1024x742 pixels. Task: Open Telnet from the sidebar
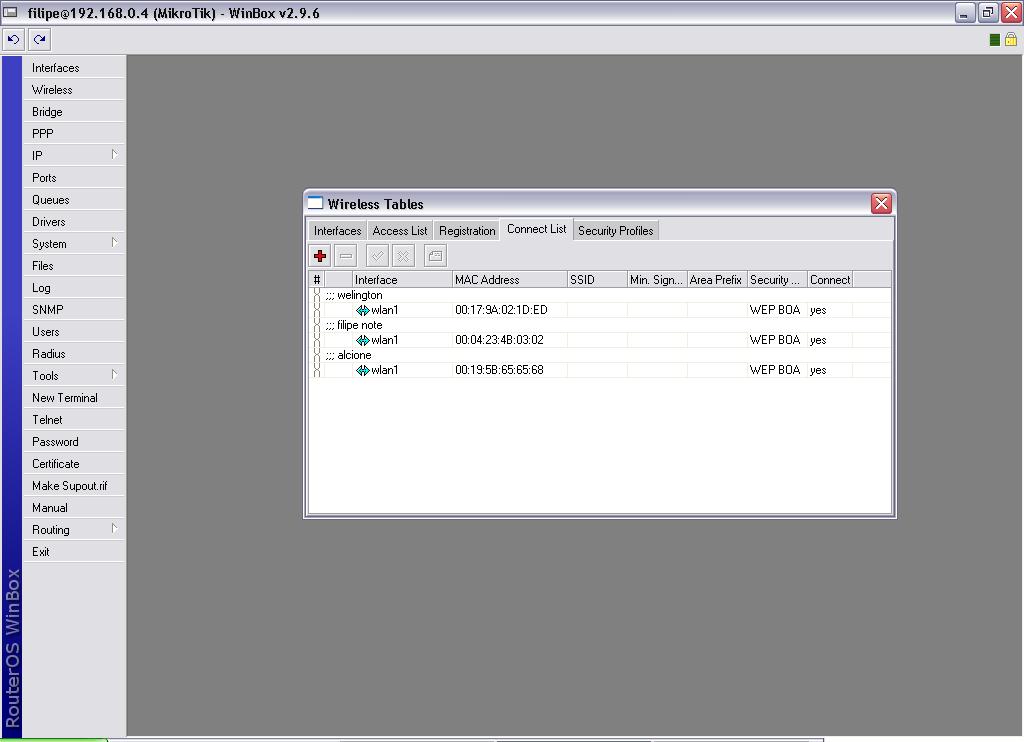pyautogui.click(x=74, y=420)
